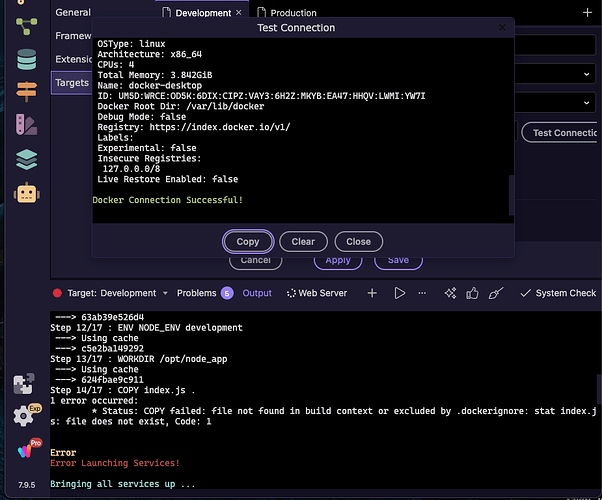
Task: Click 'Registry: https://index.docker.io/v1/' line
Action: coord(194,127)
